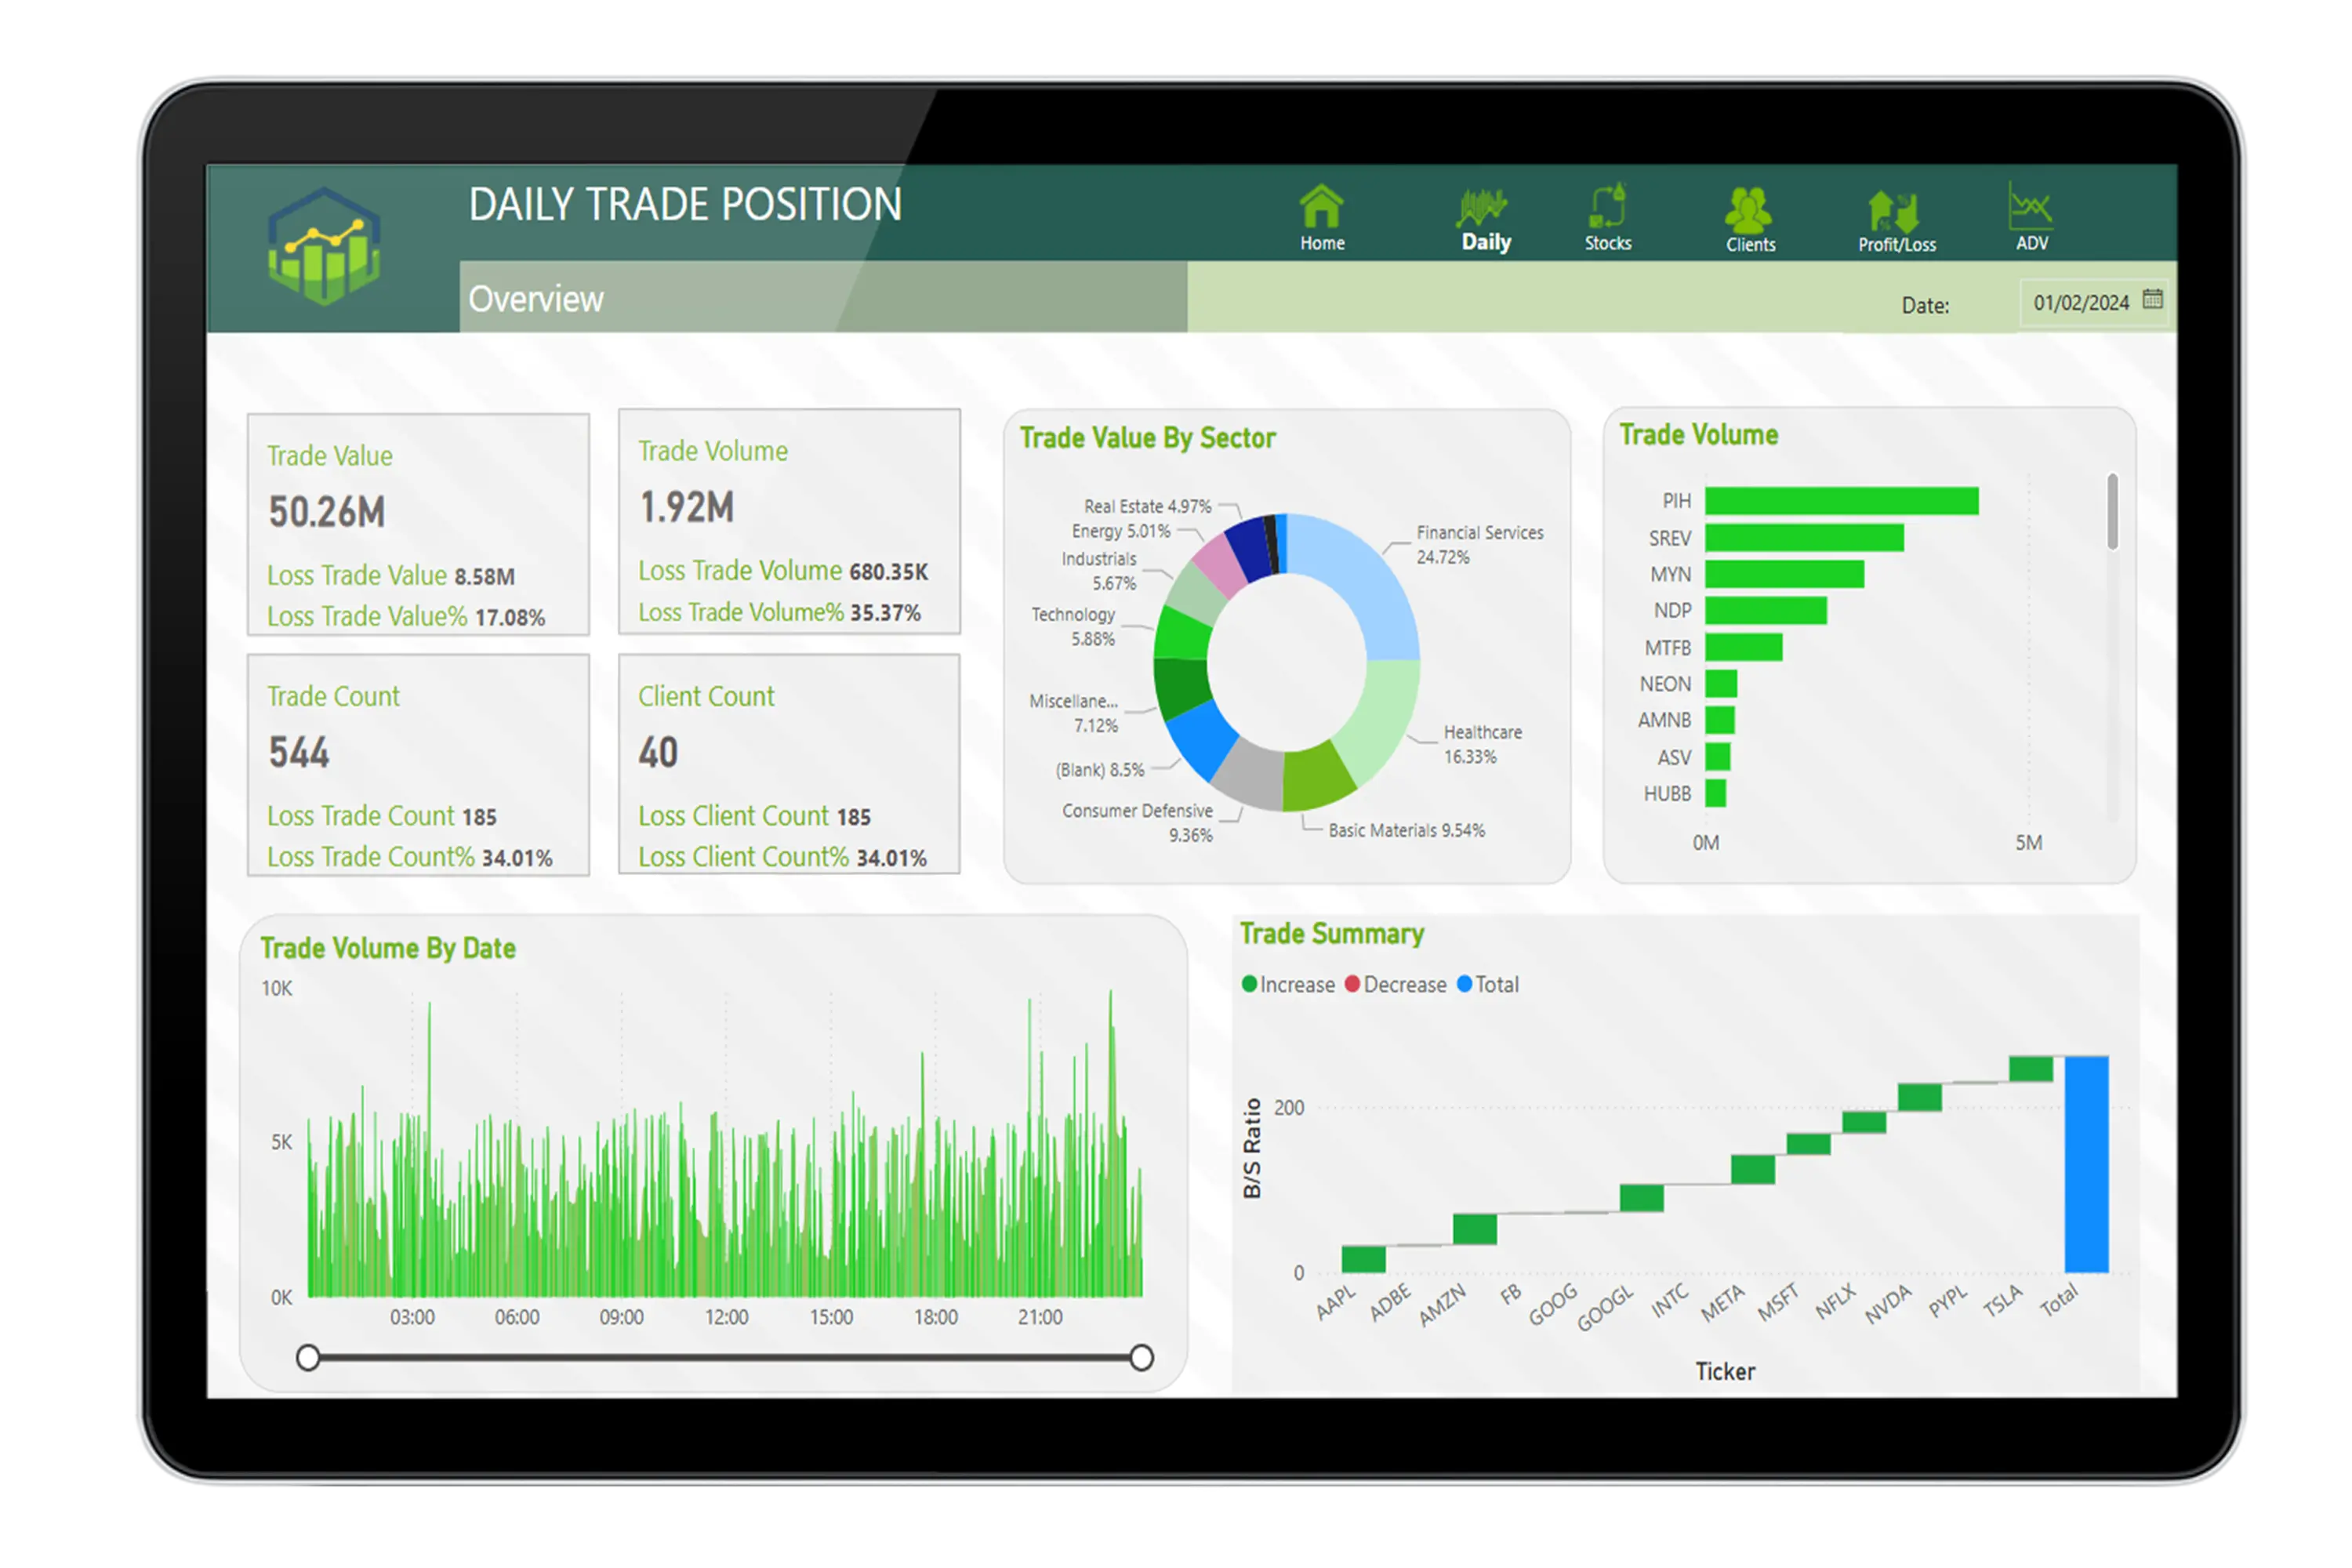Click left handle of time range slider

[308, 1358]
